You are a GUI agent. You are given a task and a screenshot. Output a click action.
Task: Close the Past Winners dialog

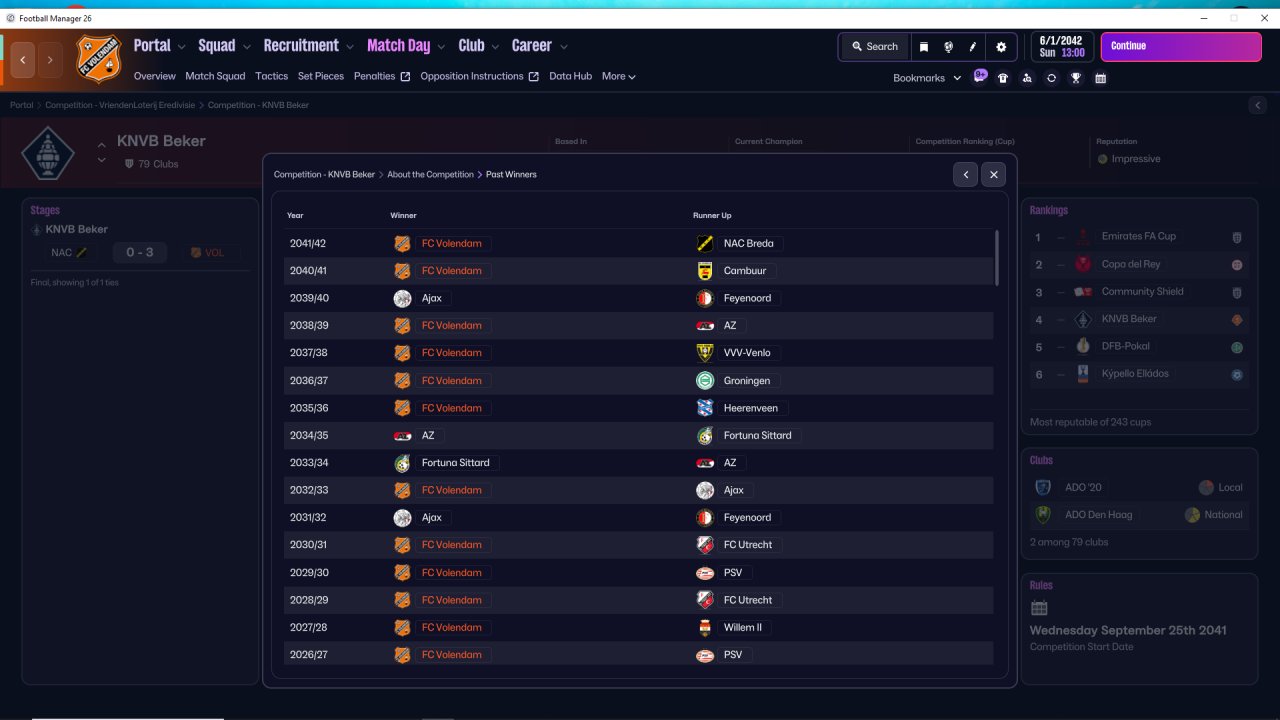993,175
